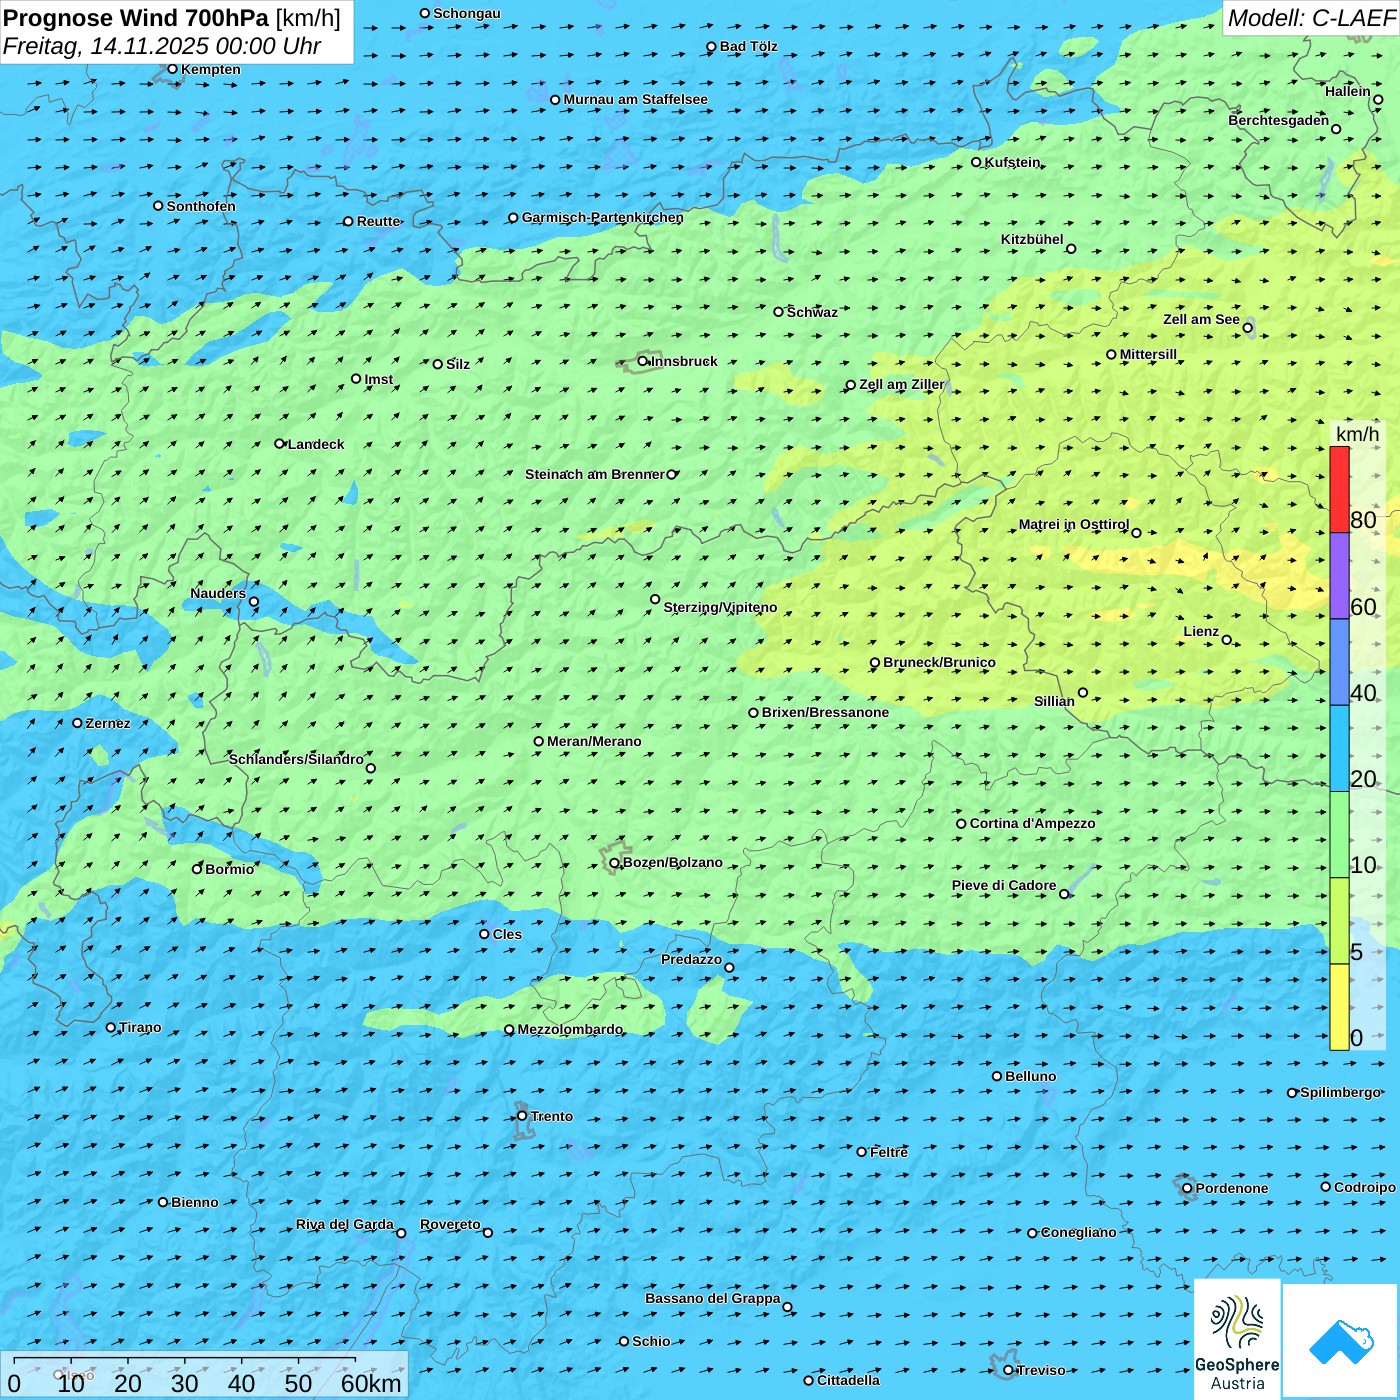The width and height of the screenshot is (1400, 1400).
Task: Click the Modell: C-LAEF label
Action: 1310,18
